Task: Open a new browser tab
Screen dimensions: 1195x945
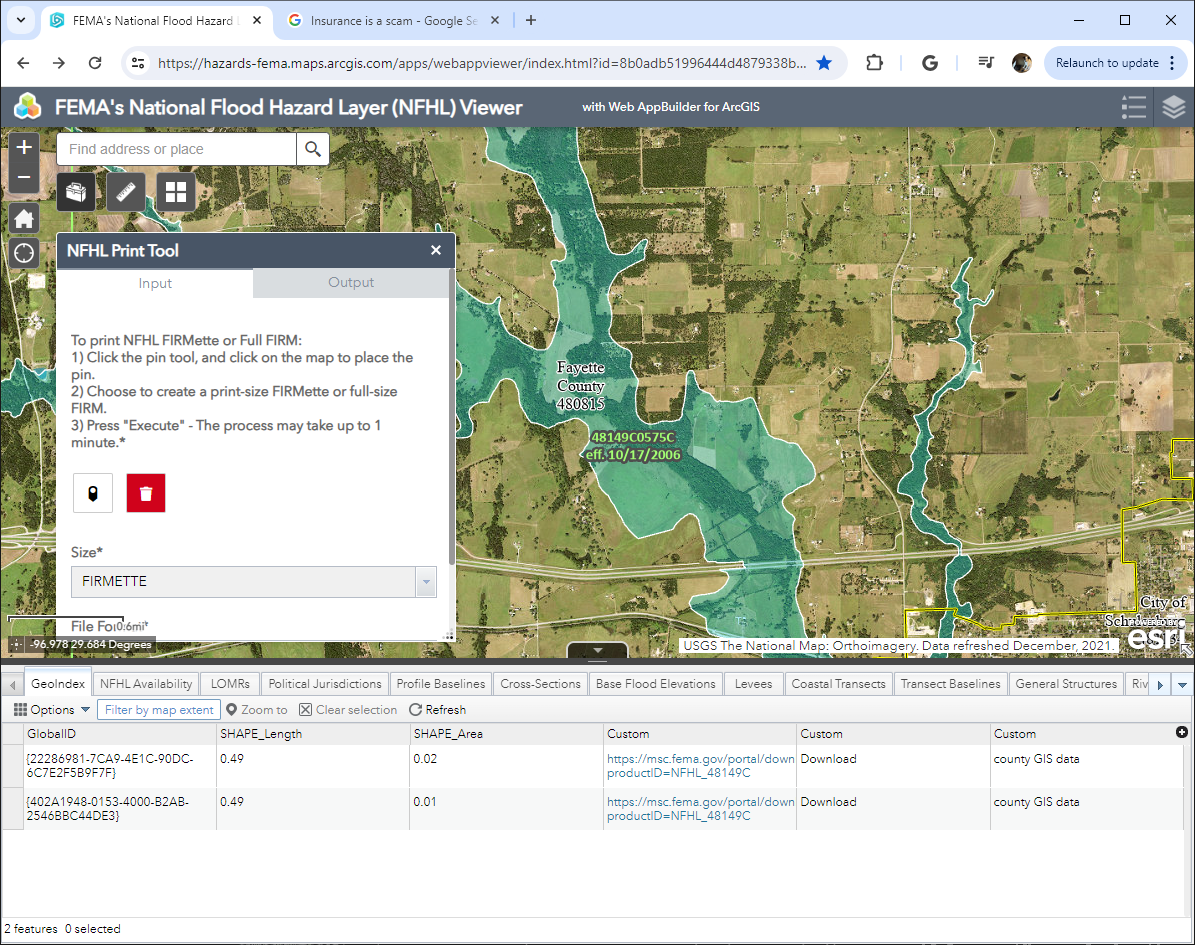Action: point(531,21)
